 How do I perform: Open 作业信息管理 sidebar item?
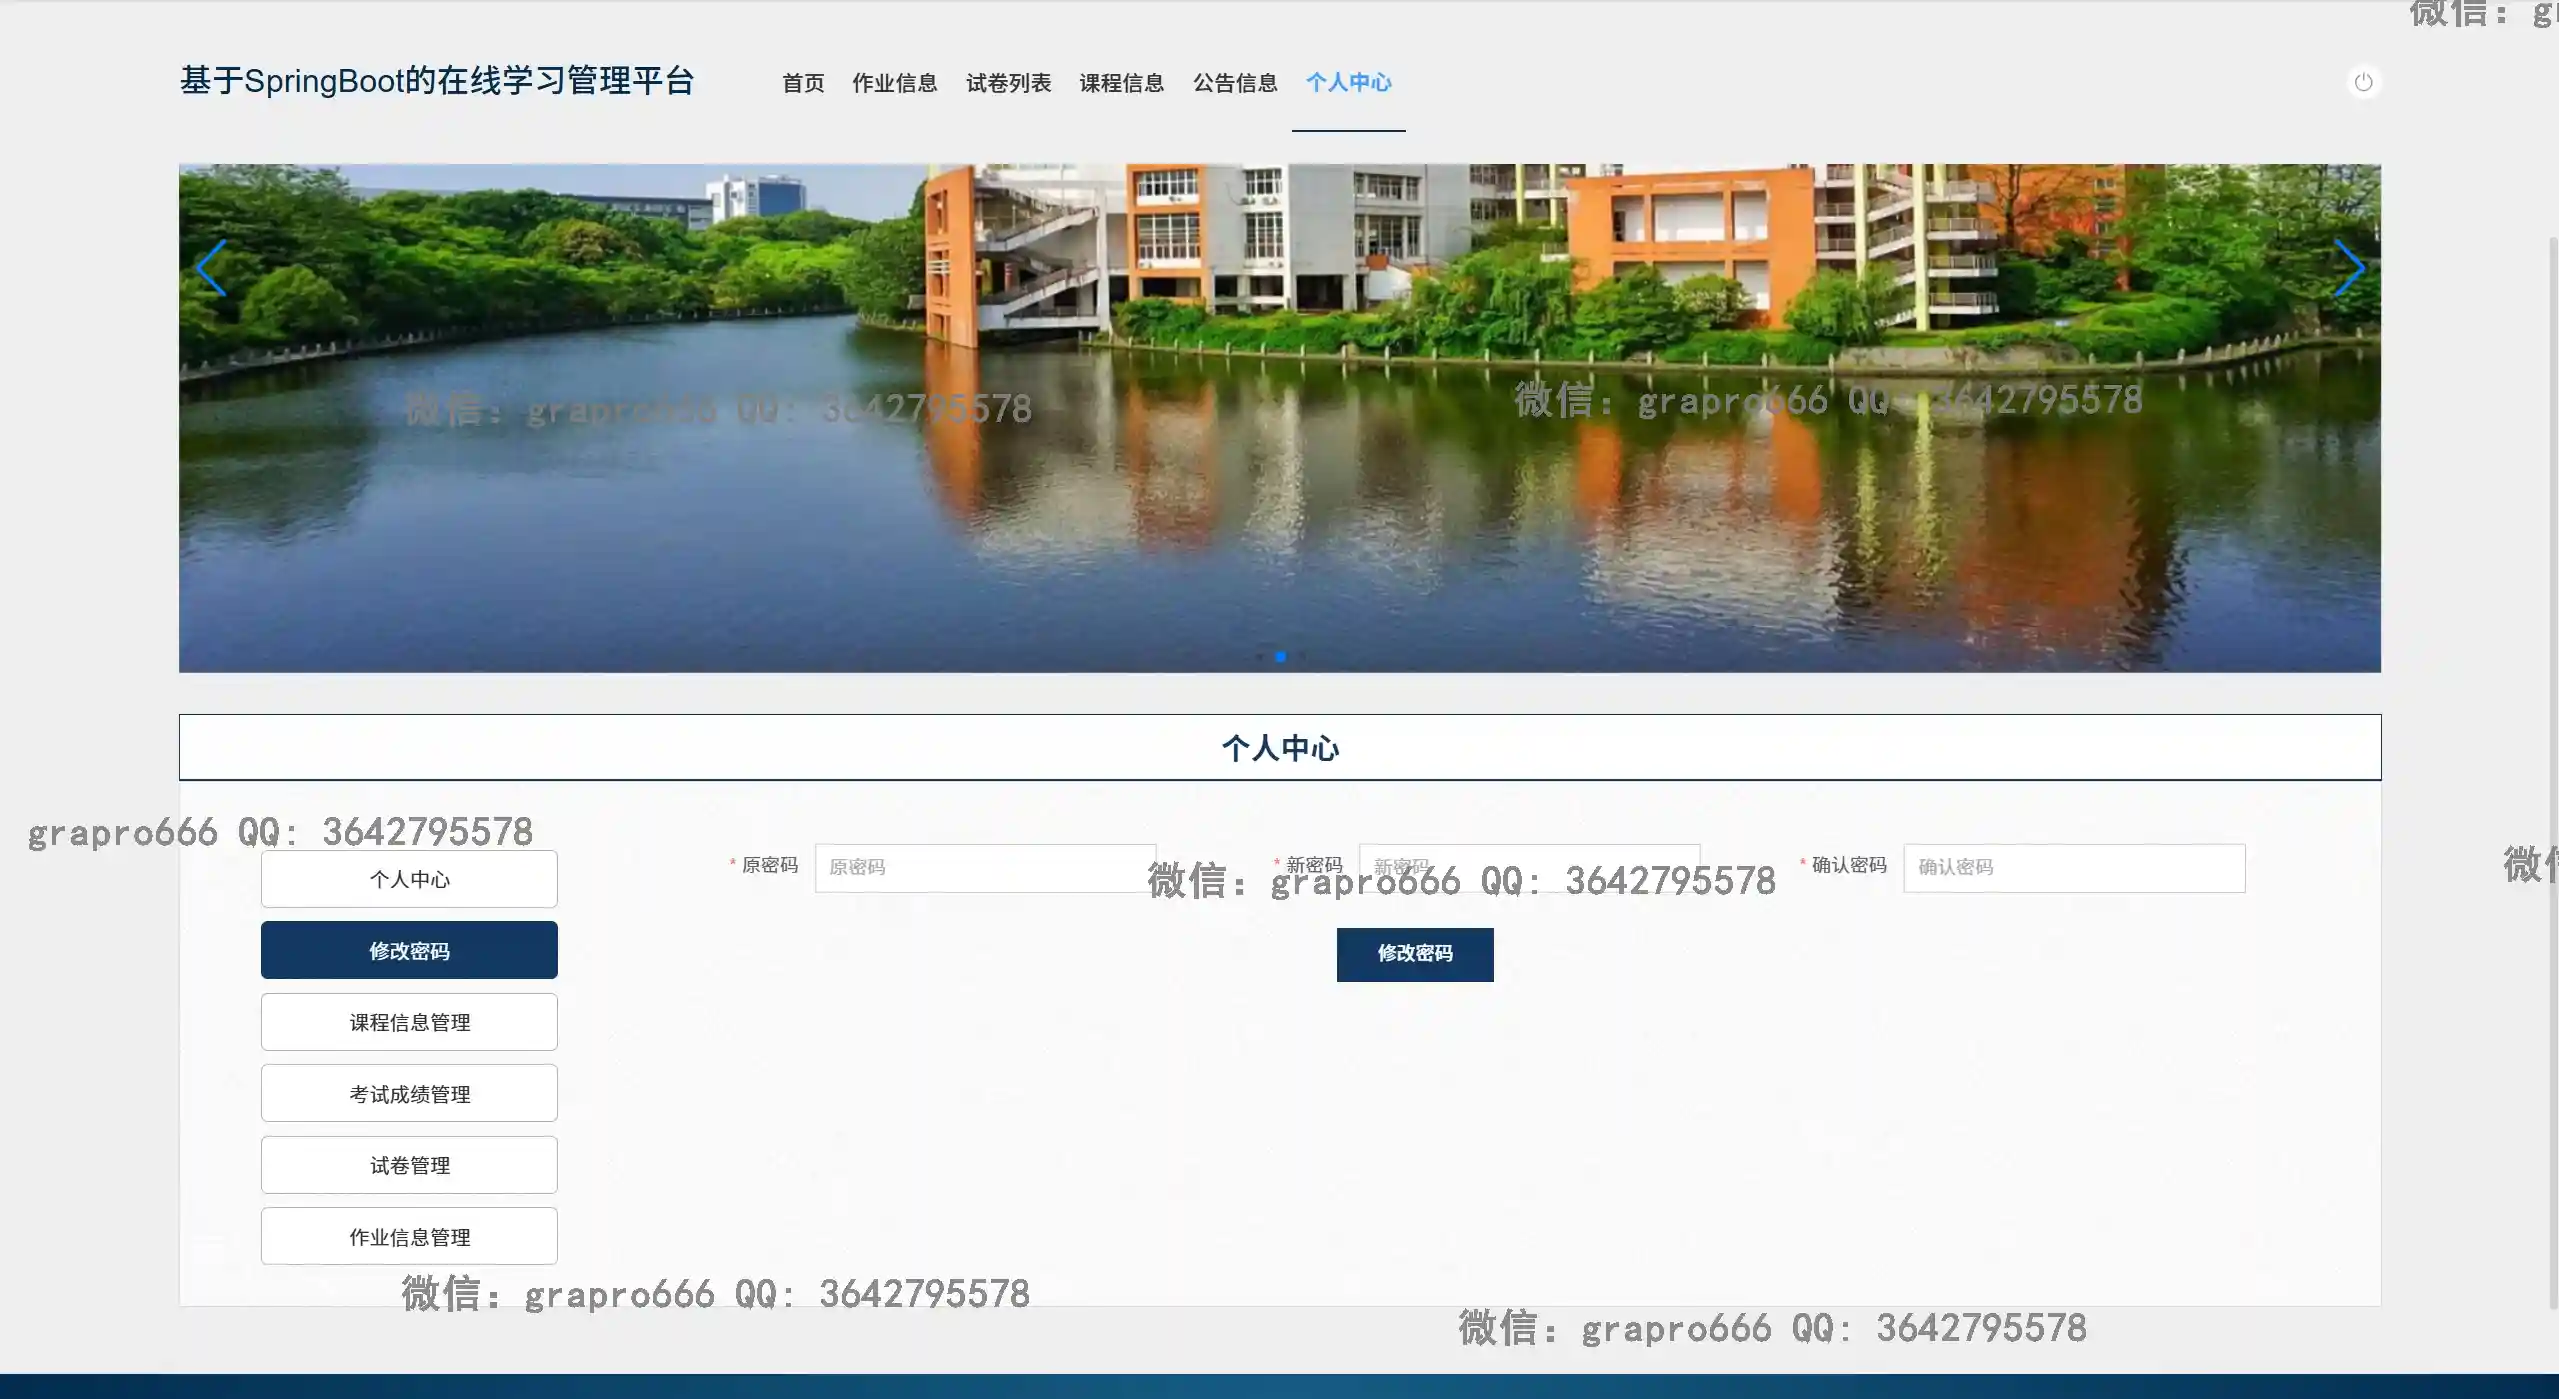point(409,1237)
